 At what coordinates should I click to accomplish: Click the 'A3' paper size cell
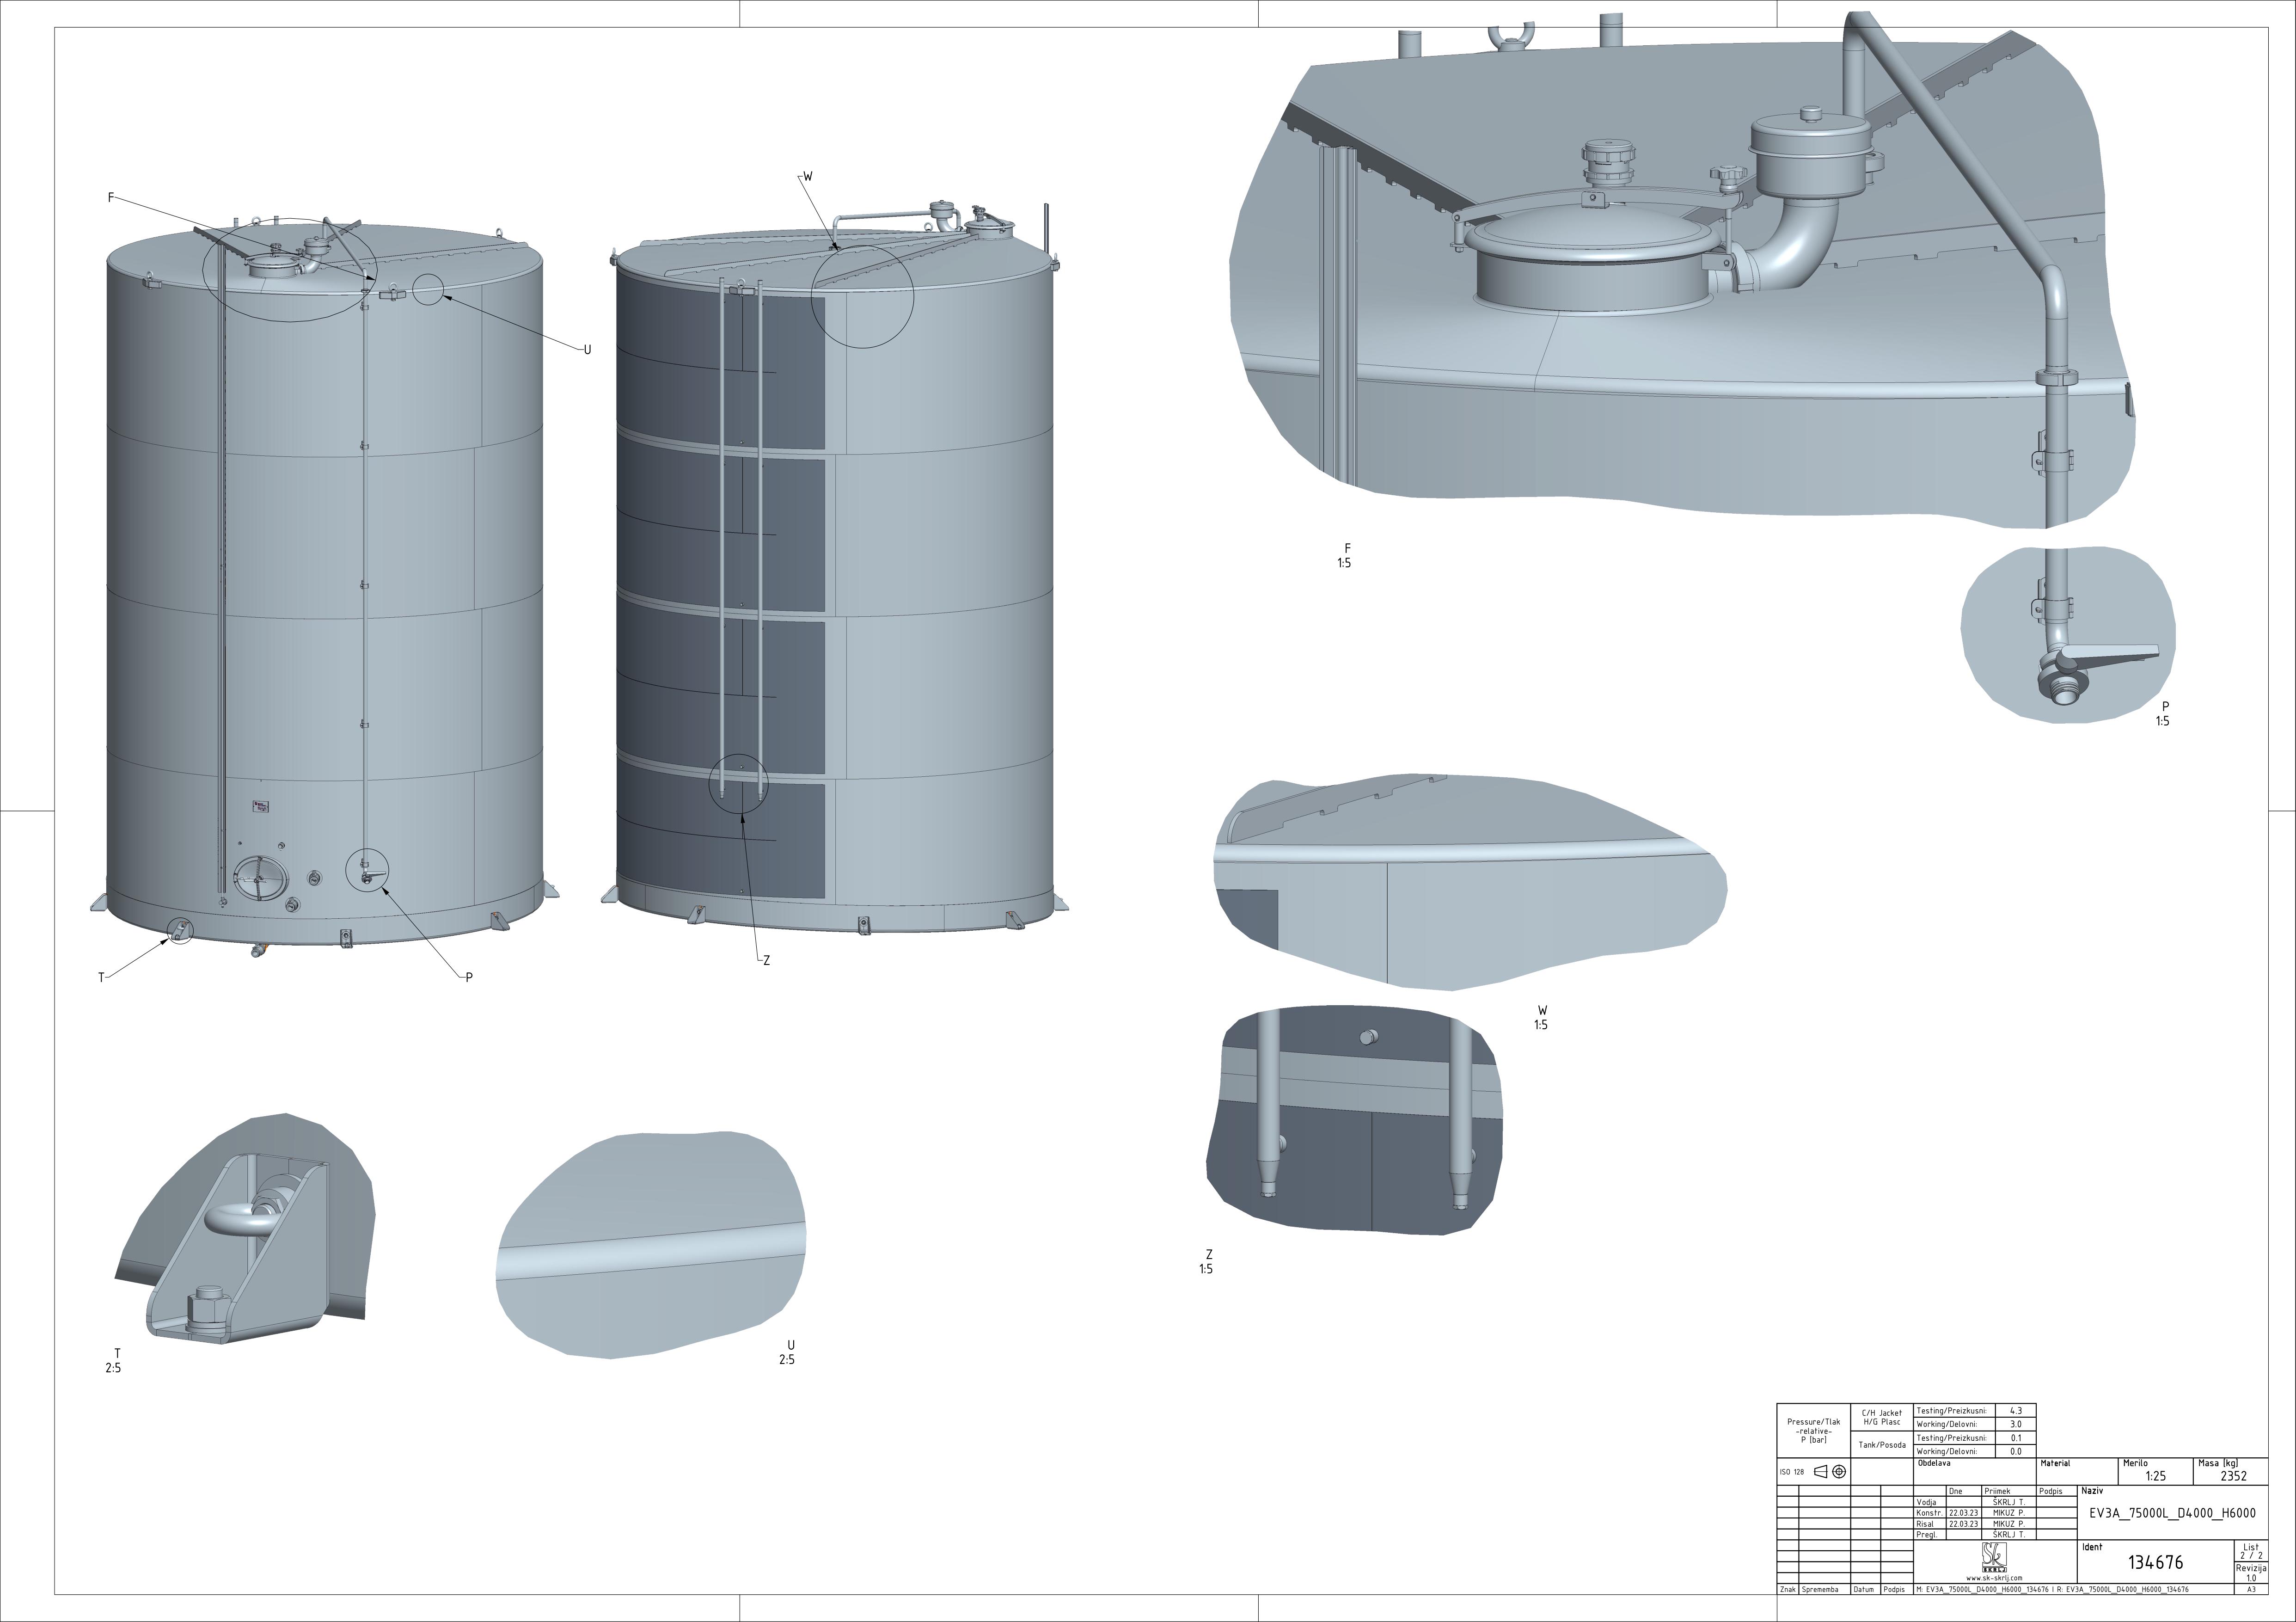(x=2251, y=1589)
